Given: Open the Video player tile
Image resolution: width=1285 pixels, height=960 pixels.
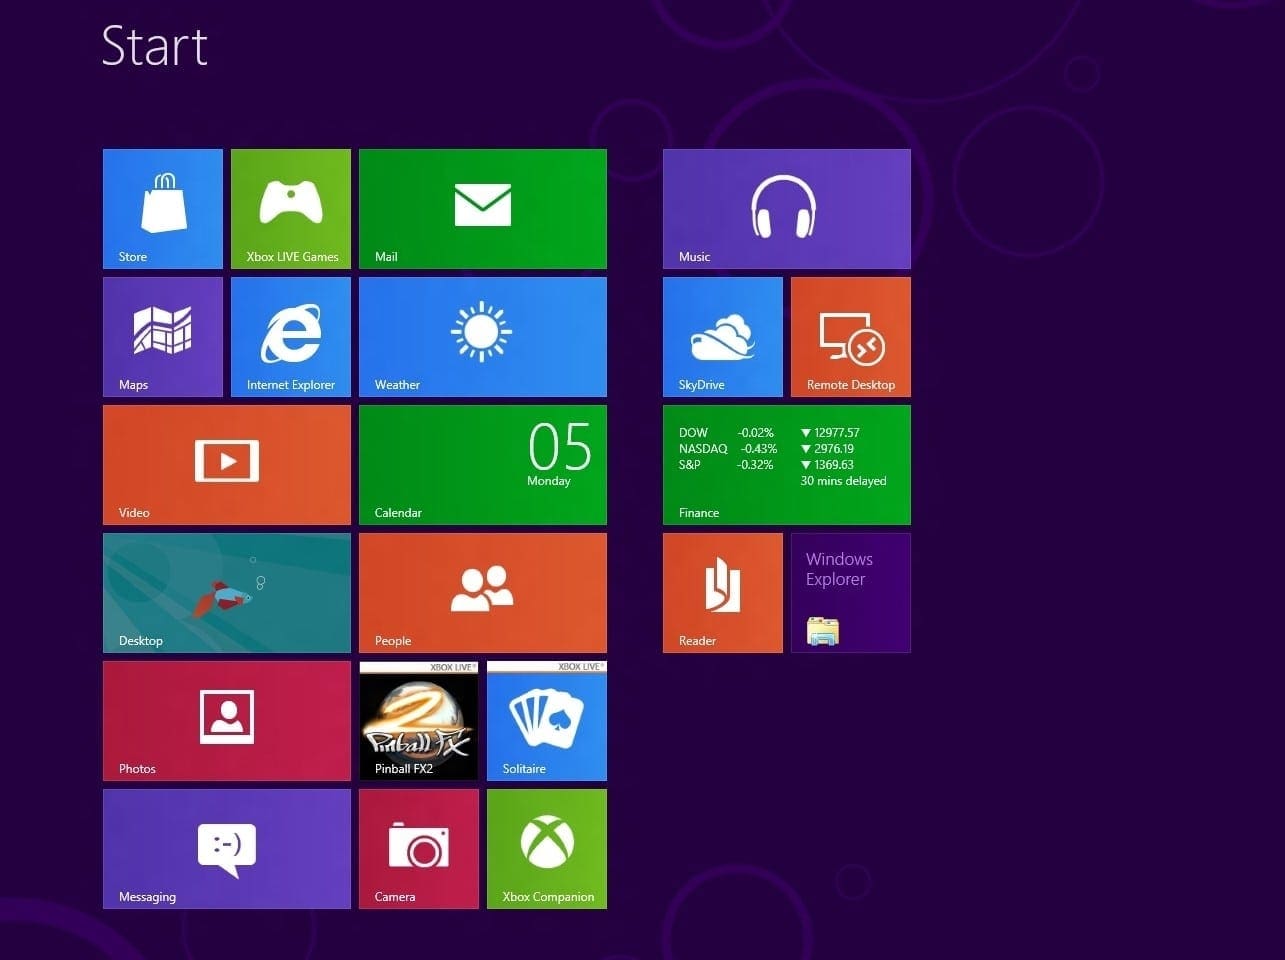Looking at the screenshot, I should pos(226,464).
